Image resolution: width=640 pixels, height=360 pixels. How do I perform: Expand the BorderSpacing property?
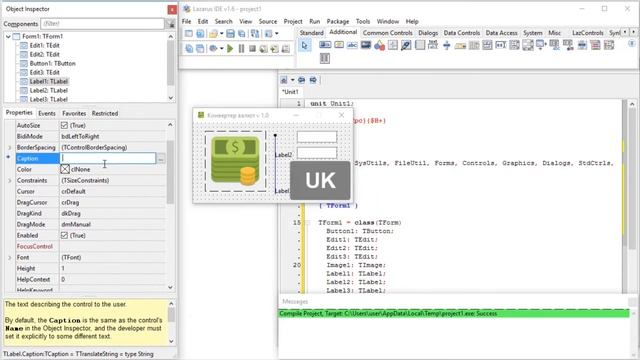click(x=10, y=147)
